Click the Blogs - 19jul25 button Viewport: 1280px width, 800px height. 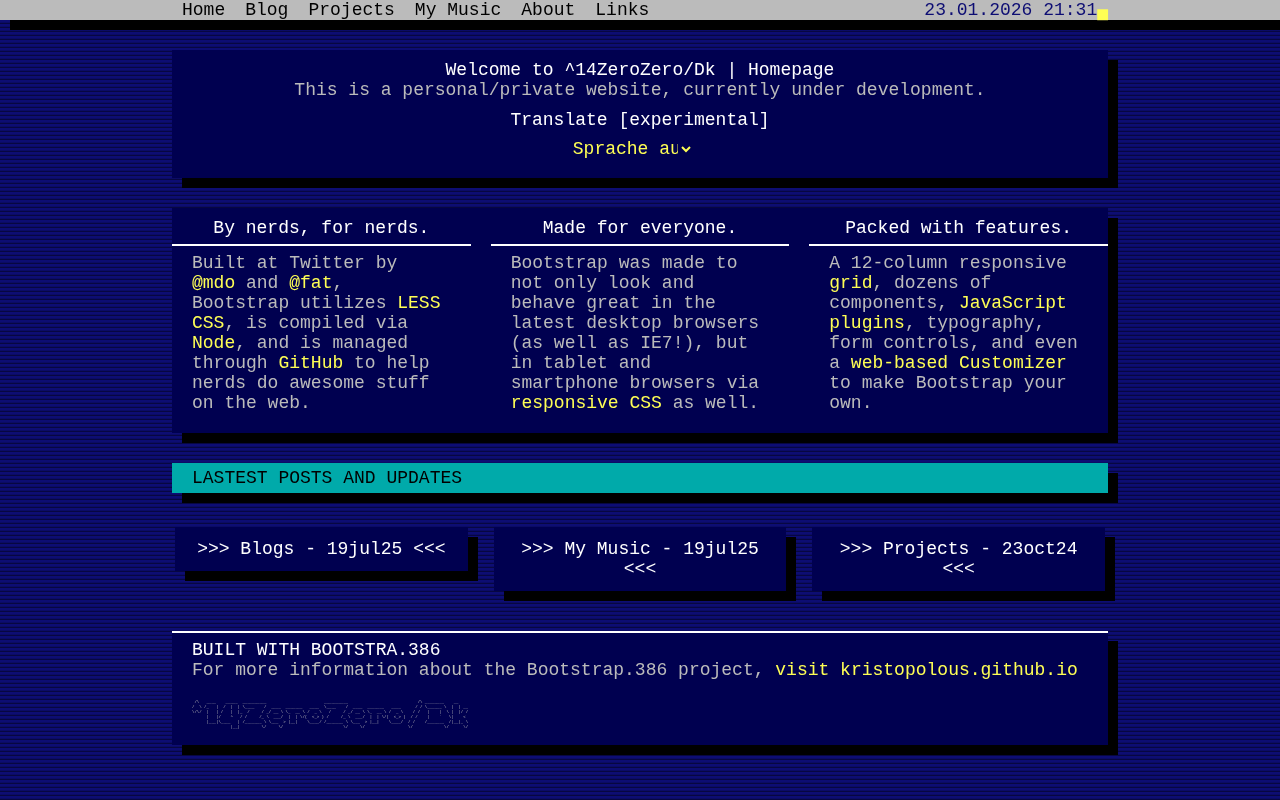pos(321,549)
